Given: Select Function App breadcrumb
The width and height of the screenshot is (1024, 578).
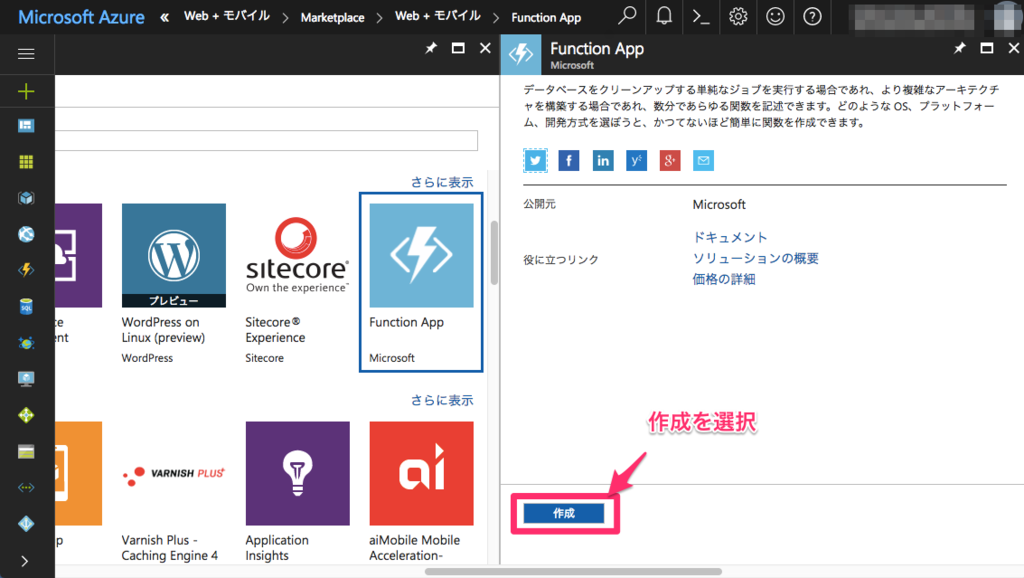Looking at the screenshot, I should tap(546, 18).
